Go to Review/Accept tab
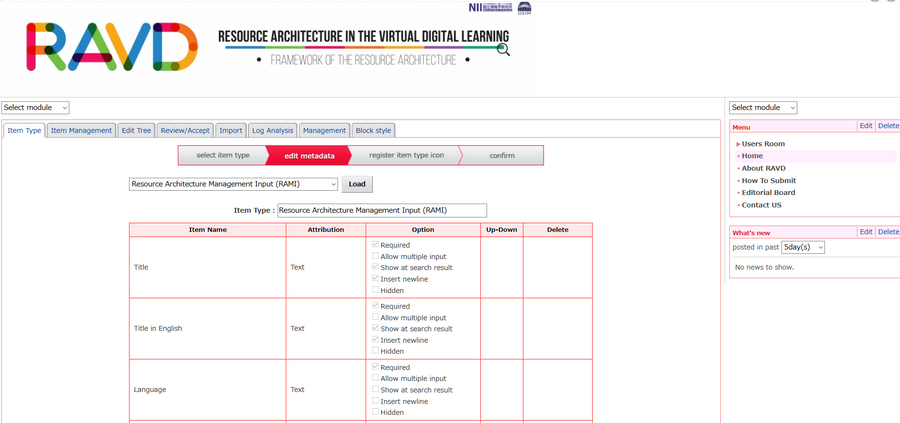 (185, 130)
